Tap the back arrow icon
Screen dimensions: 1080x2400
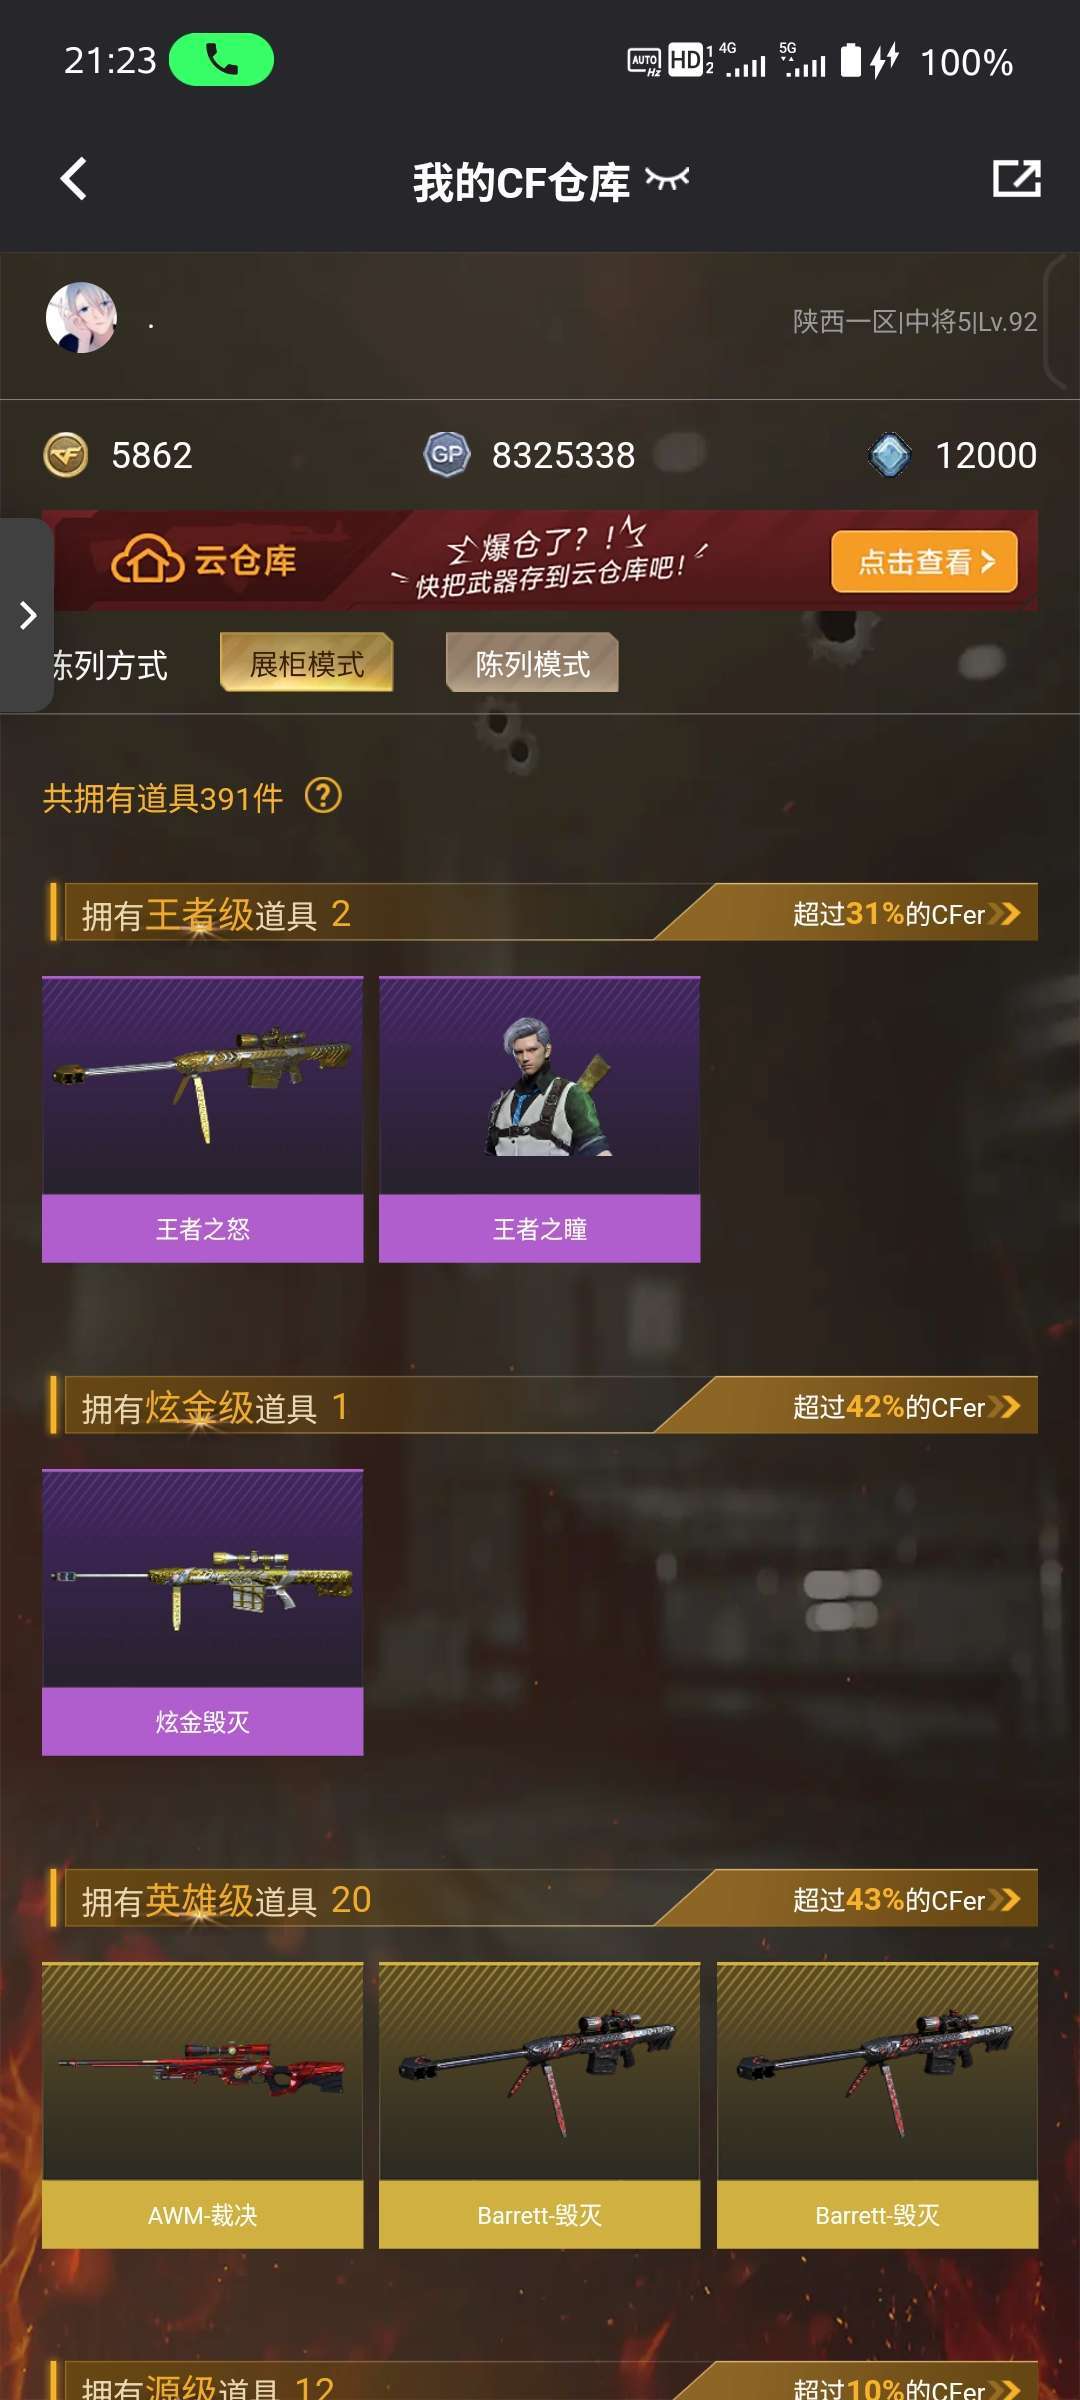74,180
